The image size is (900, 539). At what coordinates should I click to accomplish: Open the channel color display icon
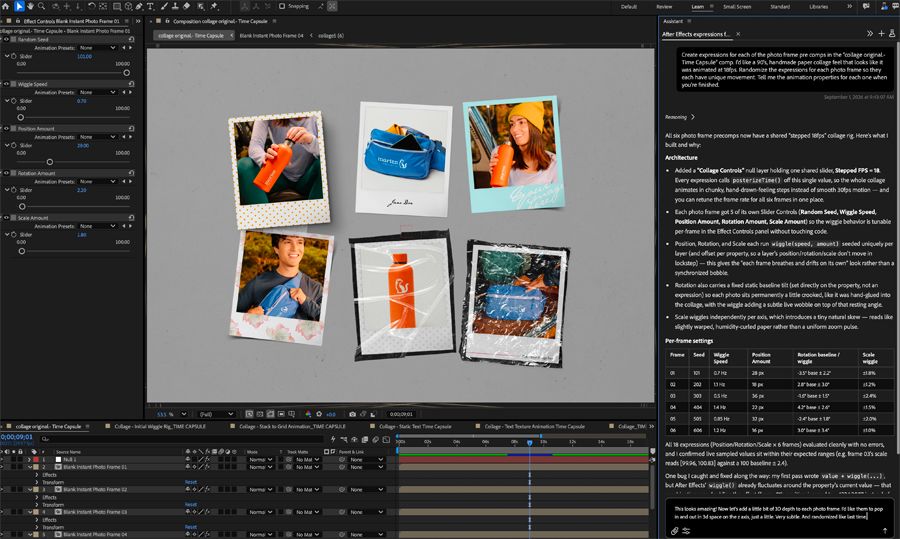tap(308, 414)
